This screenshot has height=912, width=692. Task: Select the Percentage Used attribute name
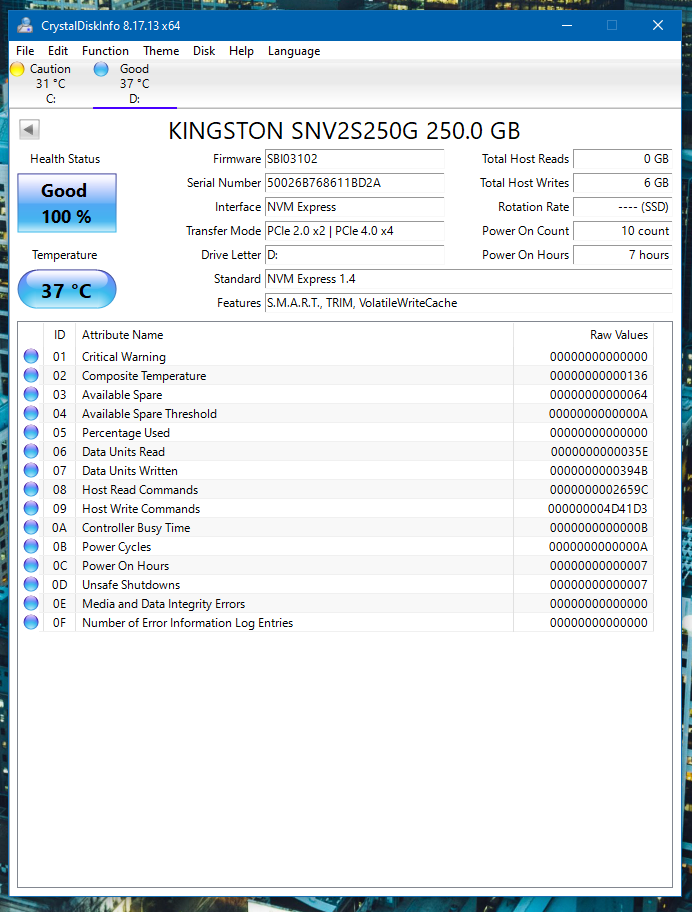126,433
